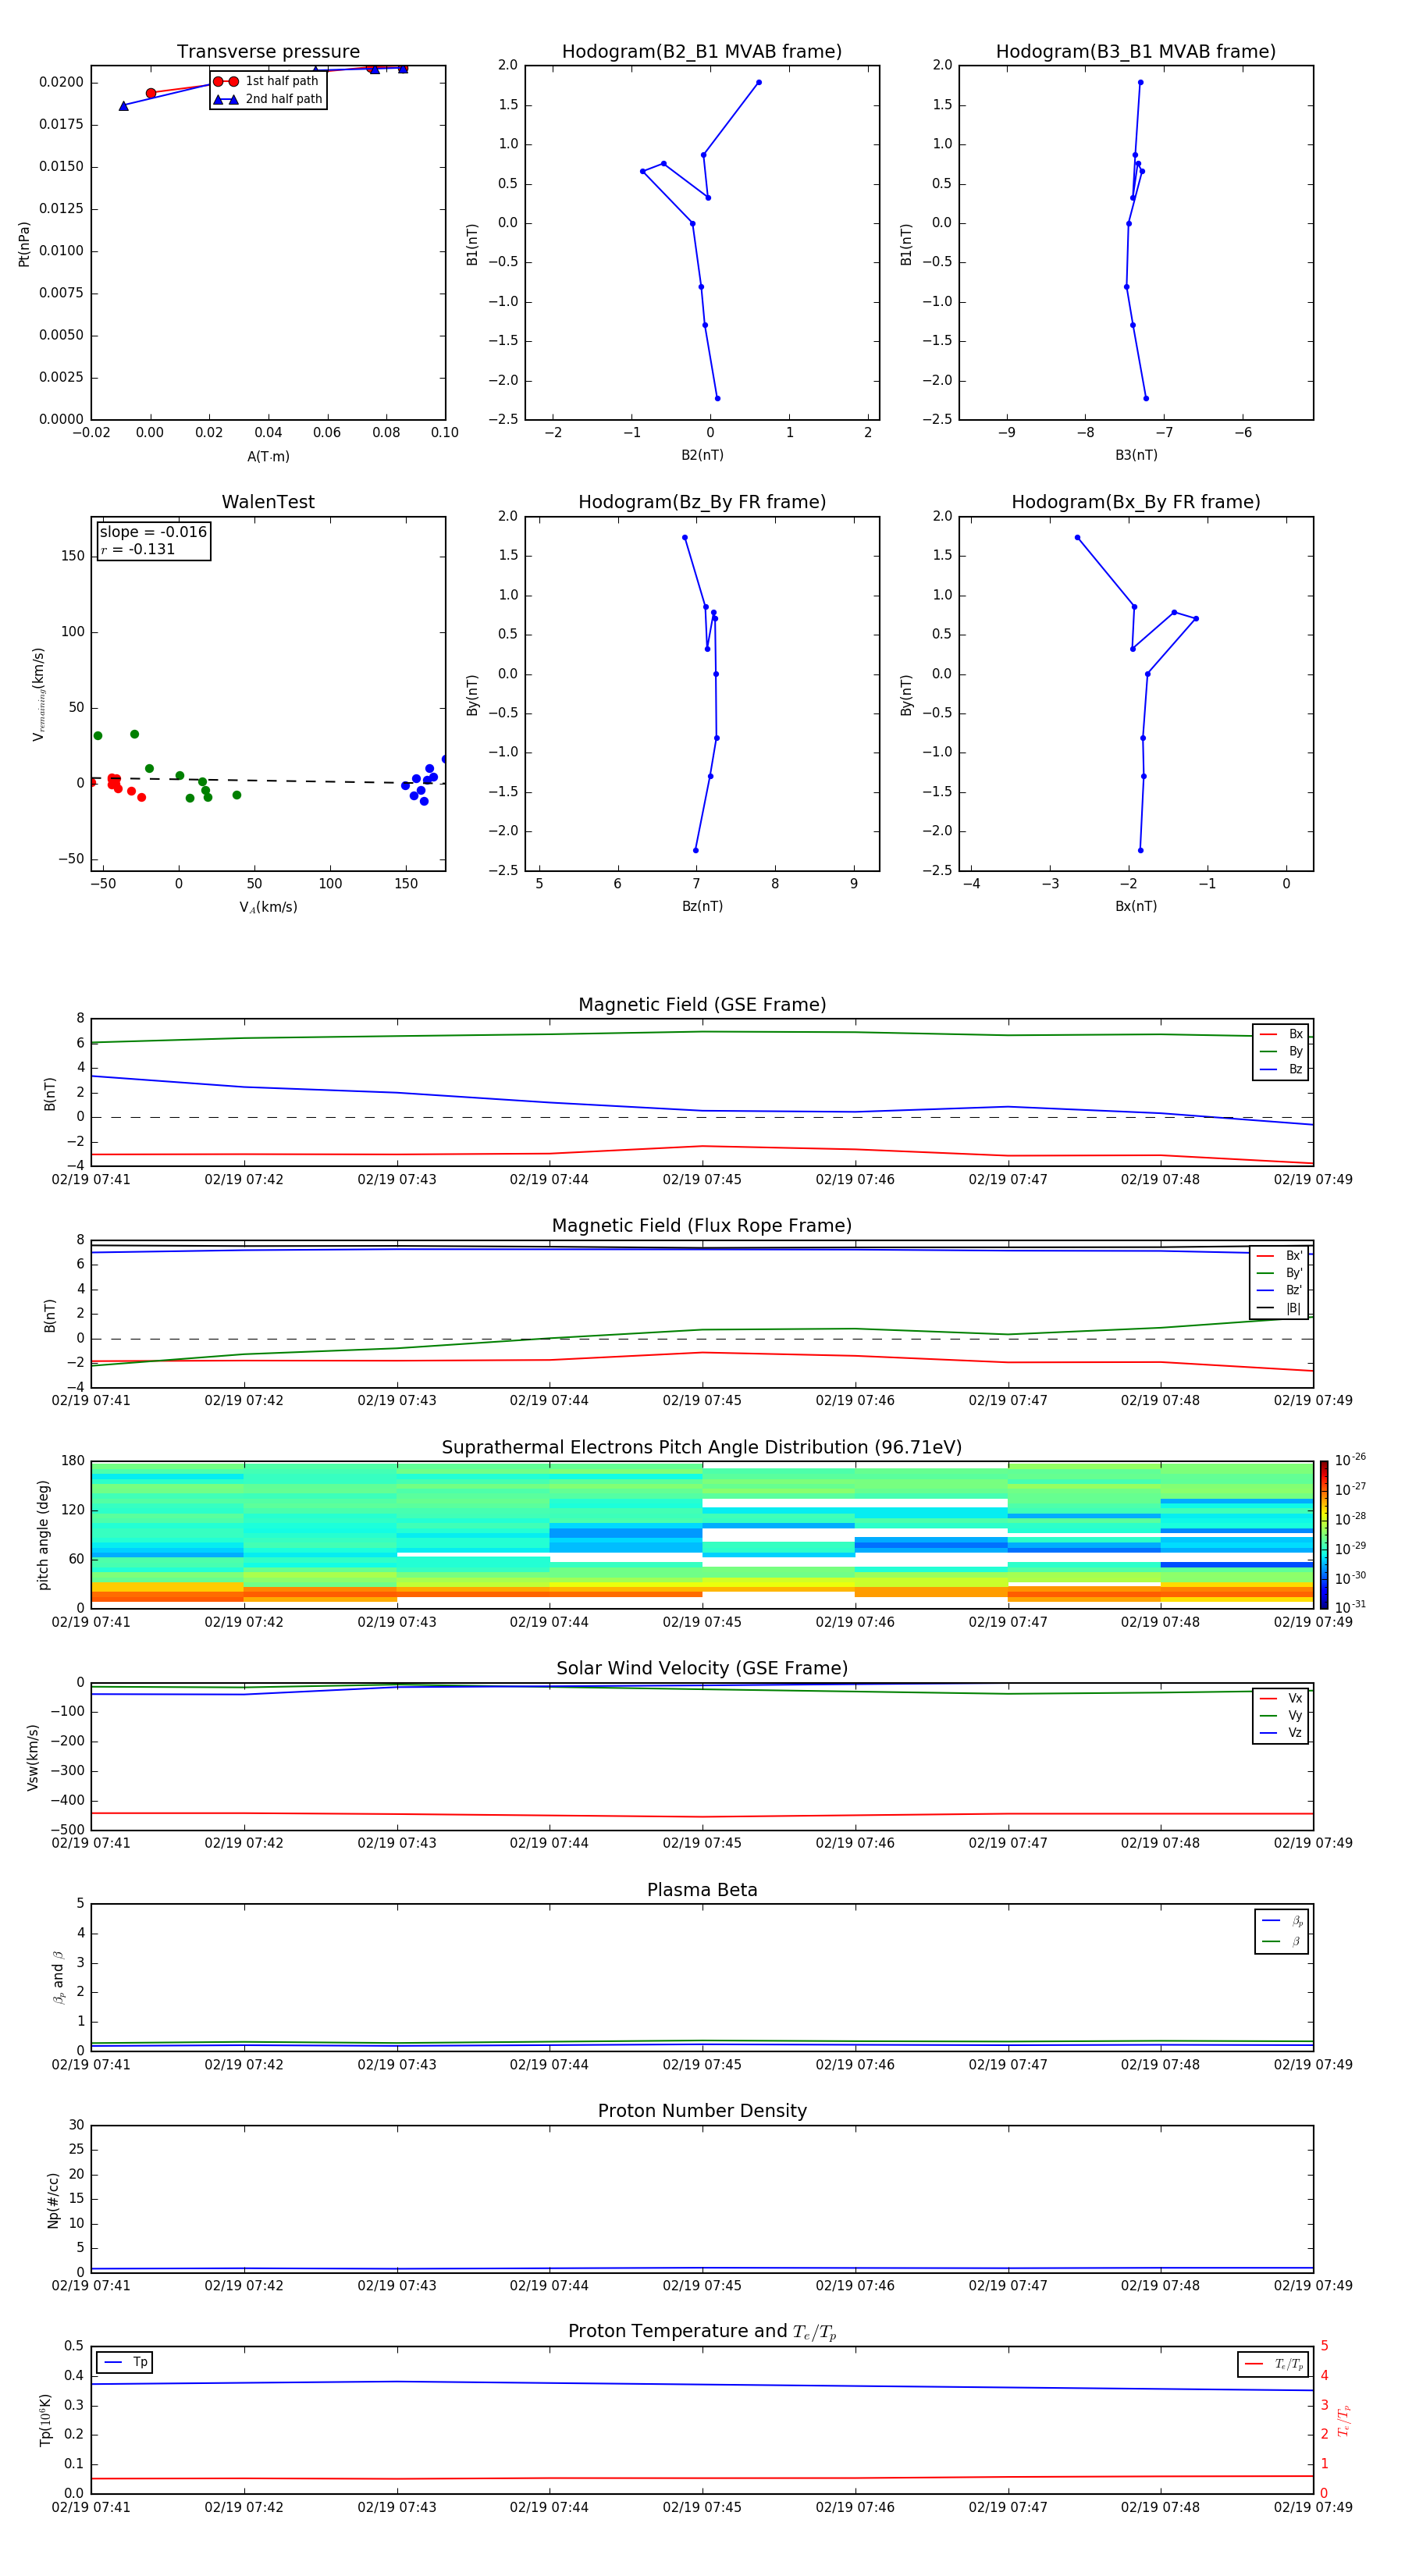Screen dimensions: 1405x2576
Task: Select "By'" in the Flux Rope legend
Action: tap(1280, 1273)
